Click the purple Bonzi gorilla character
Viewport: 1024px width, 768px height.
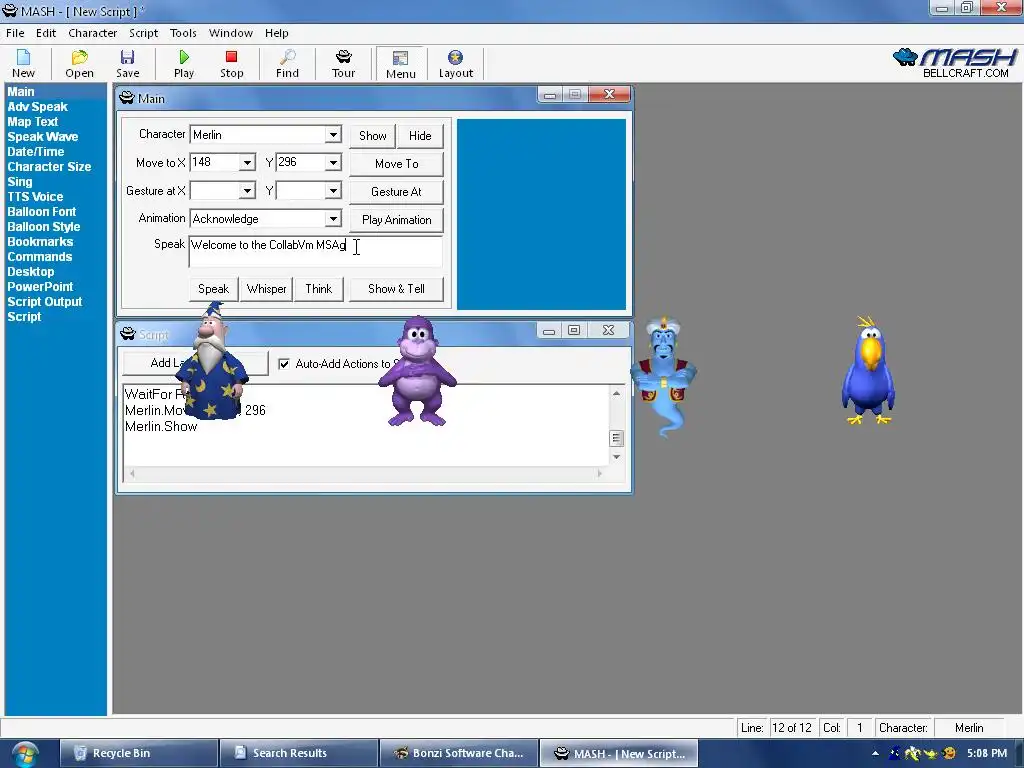click(x=417, y=372)
